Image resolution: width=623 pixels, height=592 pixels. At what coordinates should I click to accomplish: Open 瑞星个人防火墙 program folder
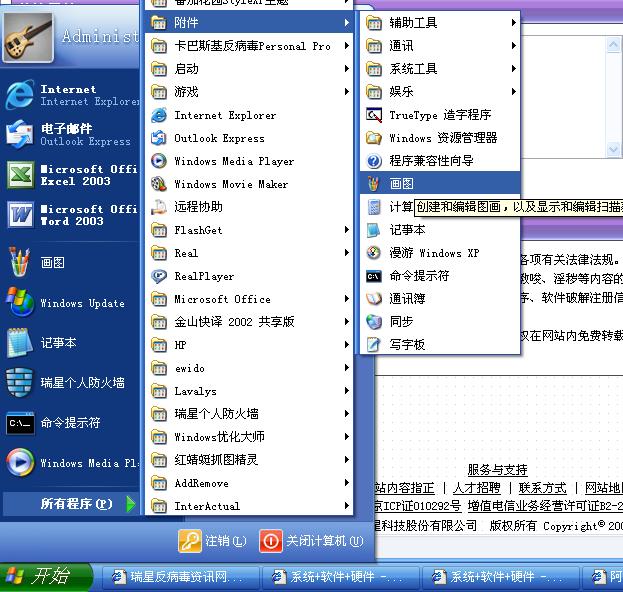tap(249, 414)
